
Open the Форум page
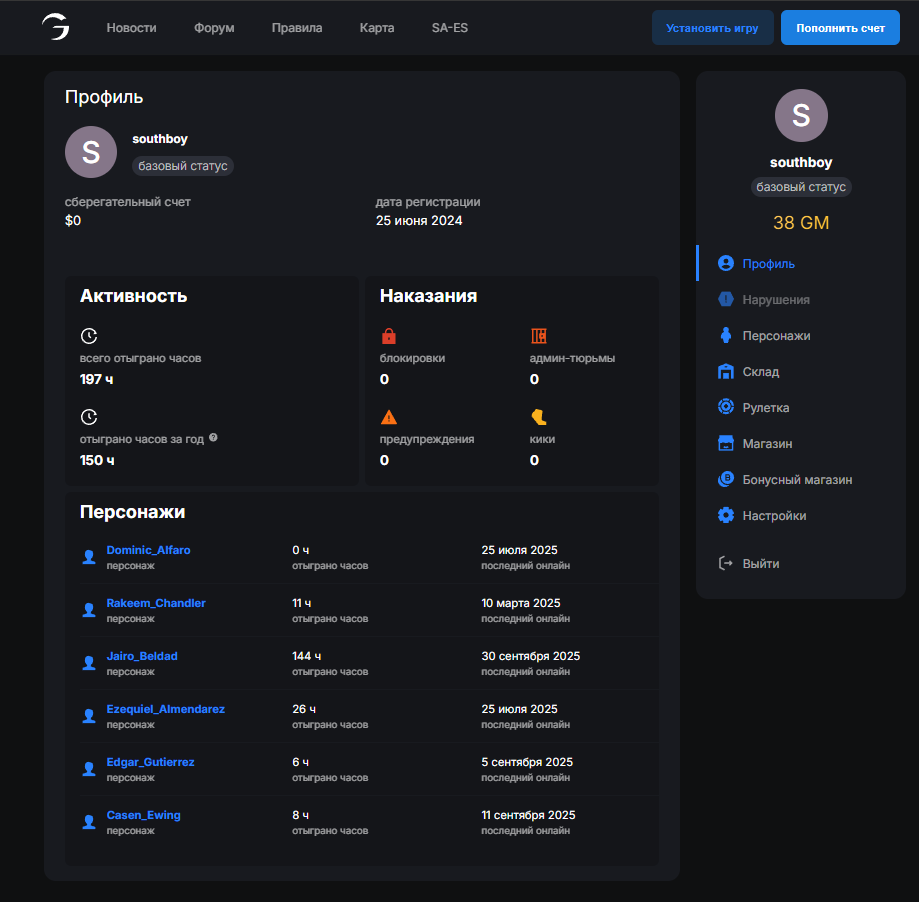(x=214, y=28)
